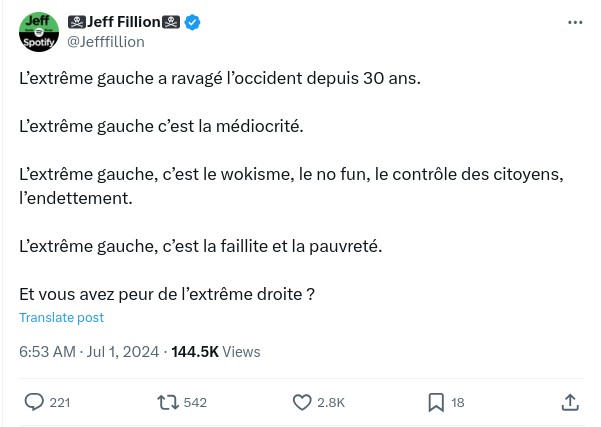Bookmark this post with the bookmark icon
The width and height of the screenshot is (601, 427).
tap(436, 402)
